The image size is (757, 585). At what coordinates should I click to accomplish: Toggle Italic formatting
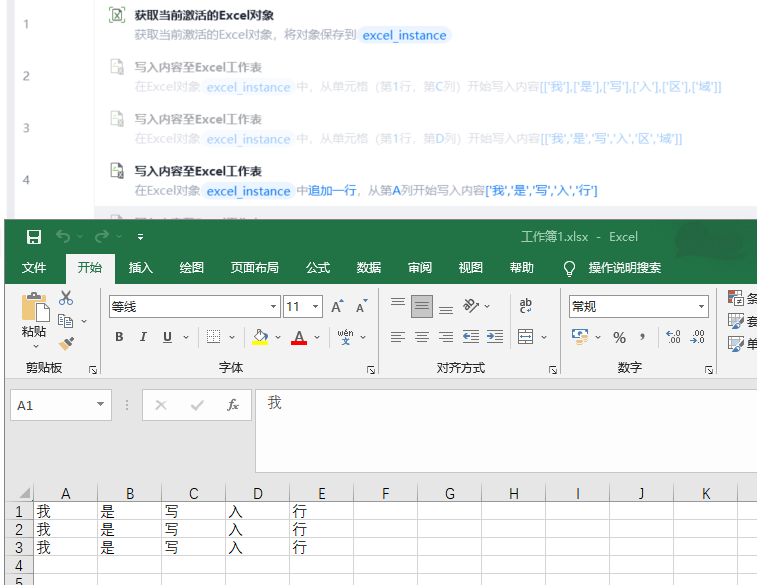pyautogui.click(x=143, y=337)
